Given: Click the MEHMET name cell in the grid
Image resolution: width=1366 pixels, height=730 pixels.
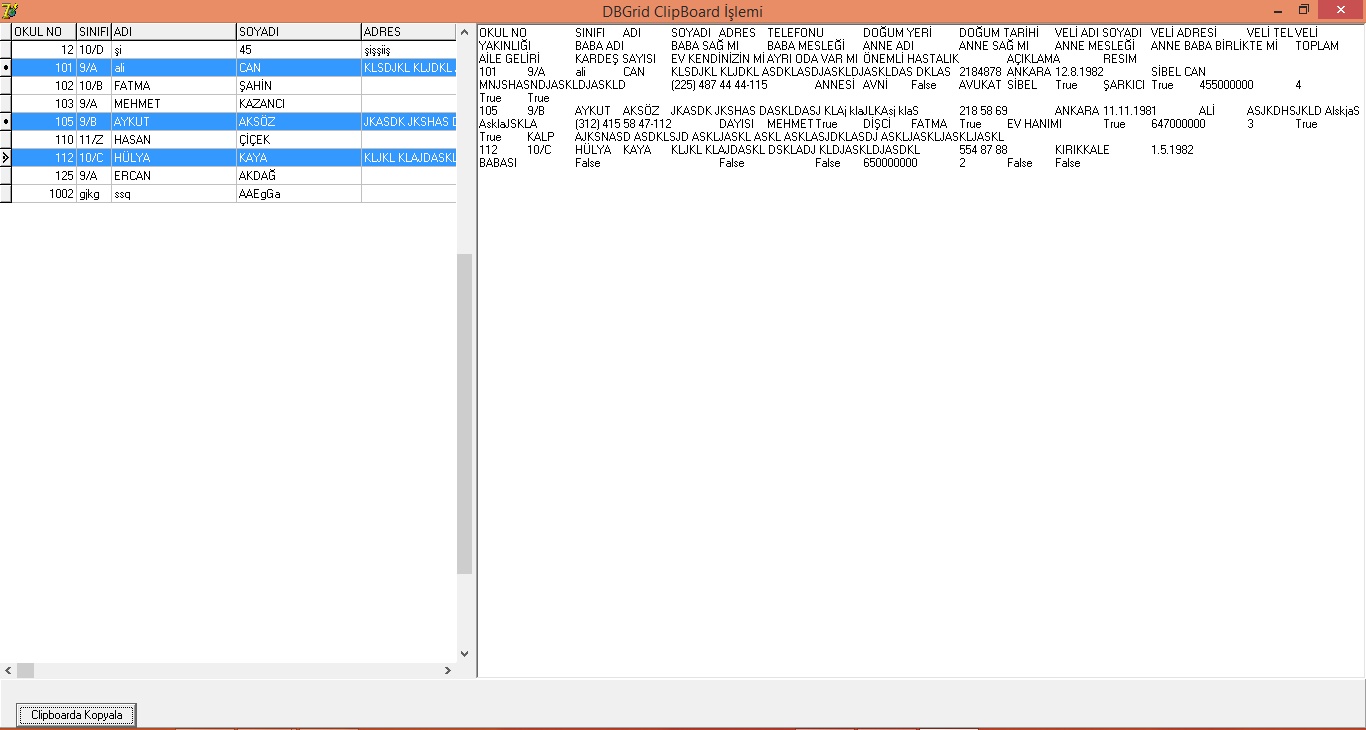Looking at the screenshot, I should pyautogui.click(x=174, y=104).
